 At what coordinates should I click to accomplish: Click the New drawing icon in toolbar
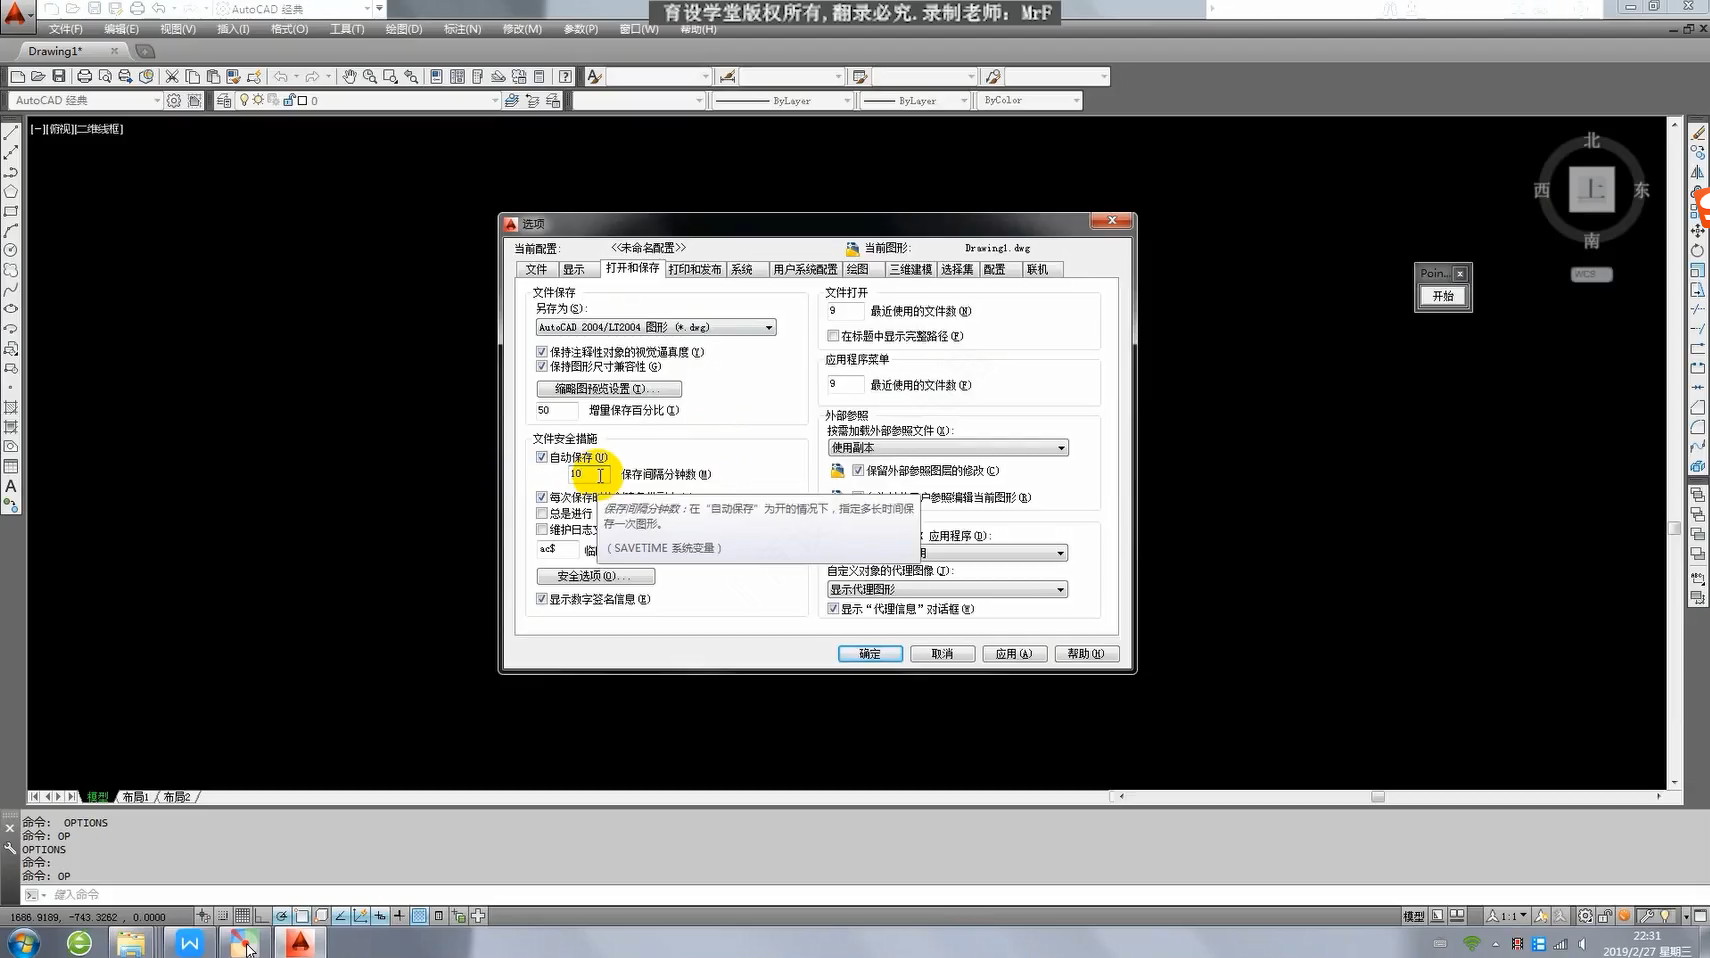(18, 76)
